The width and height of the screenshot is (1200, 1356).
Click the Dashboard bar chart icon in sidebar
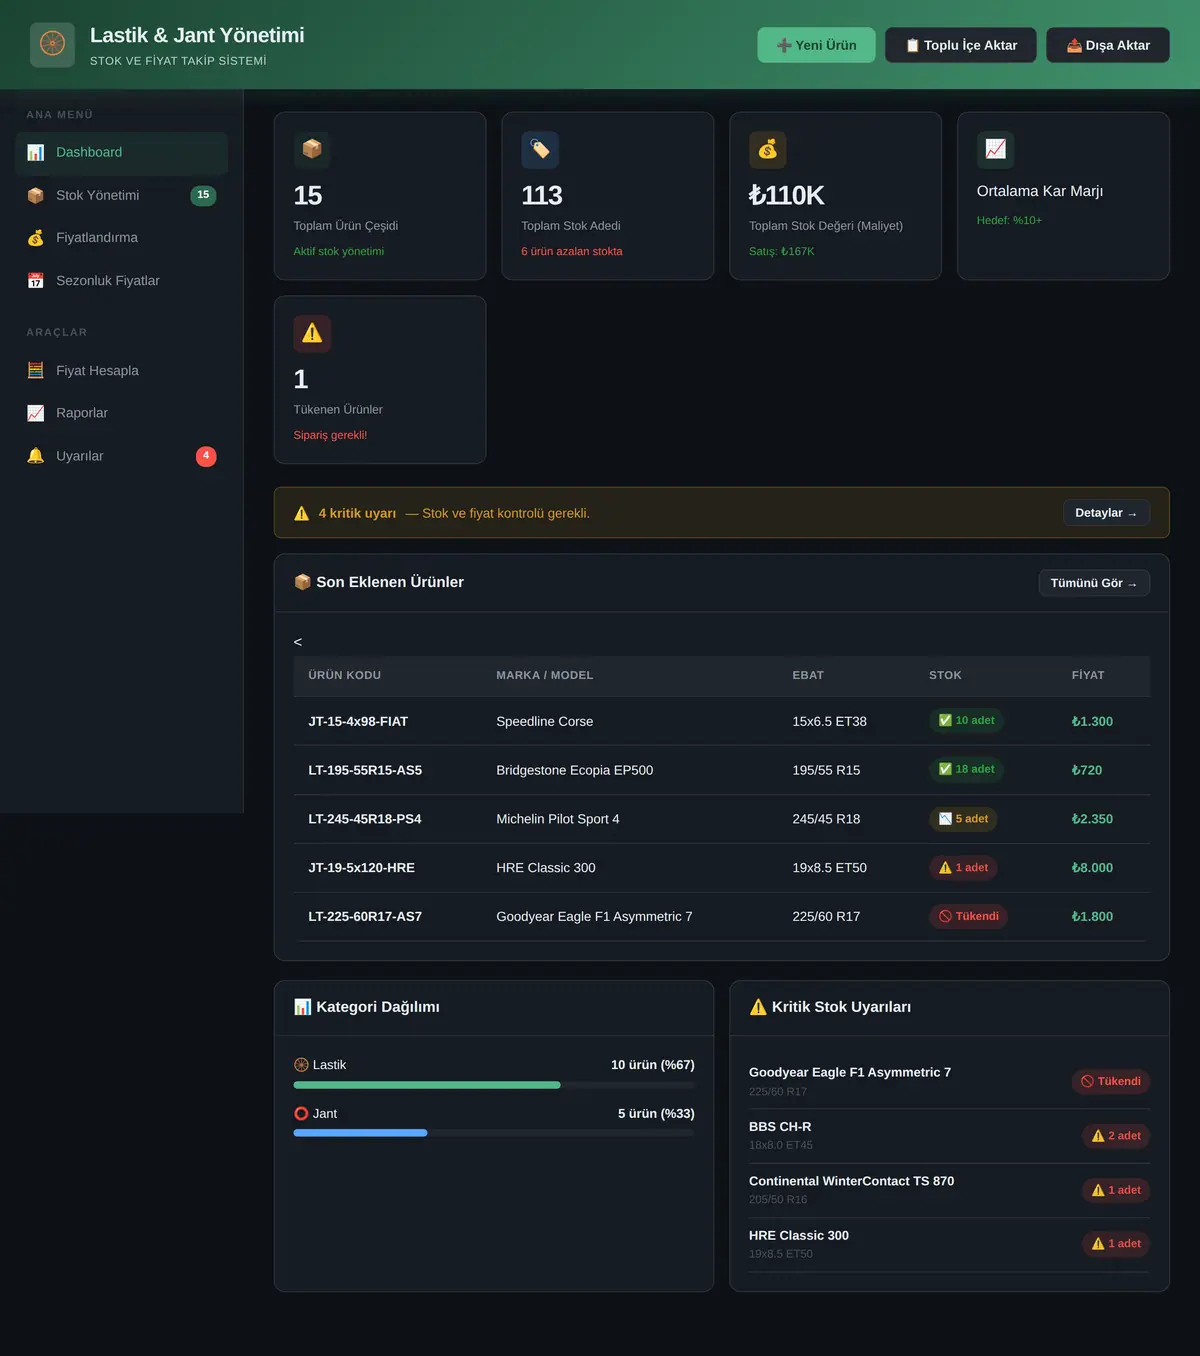[x=36, y=152]
